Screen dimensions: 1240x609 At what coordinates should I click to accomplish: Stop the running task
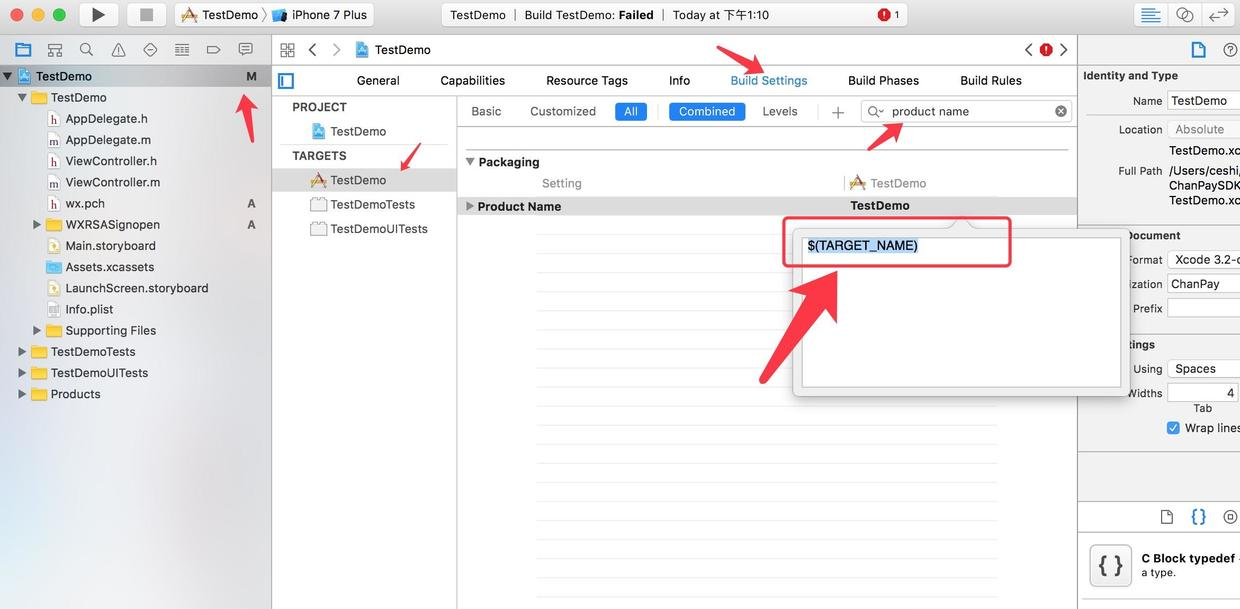click(x=146, y=15)
